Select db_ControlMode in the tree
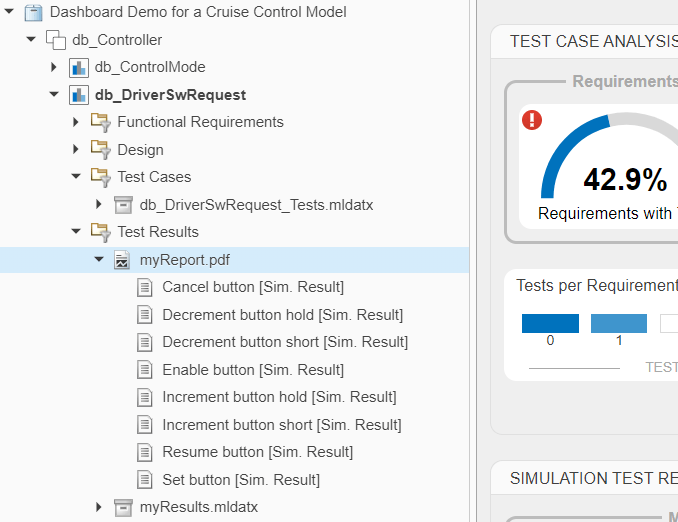 point(150,67)
